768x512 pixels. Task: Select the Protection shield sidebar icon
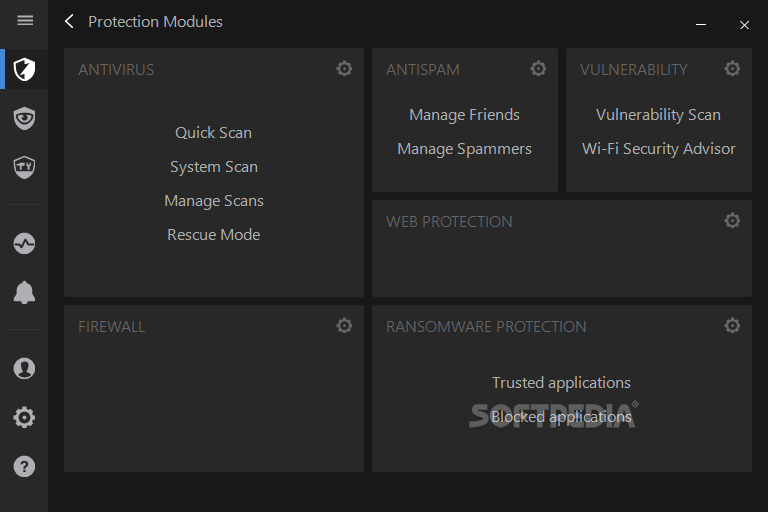pos(24,69)
